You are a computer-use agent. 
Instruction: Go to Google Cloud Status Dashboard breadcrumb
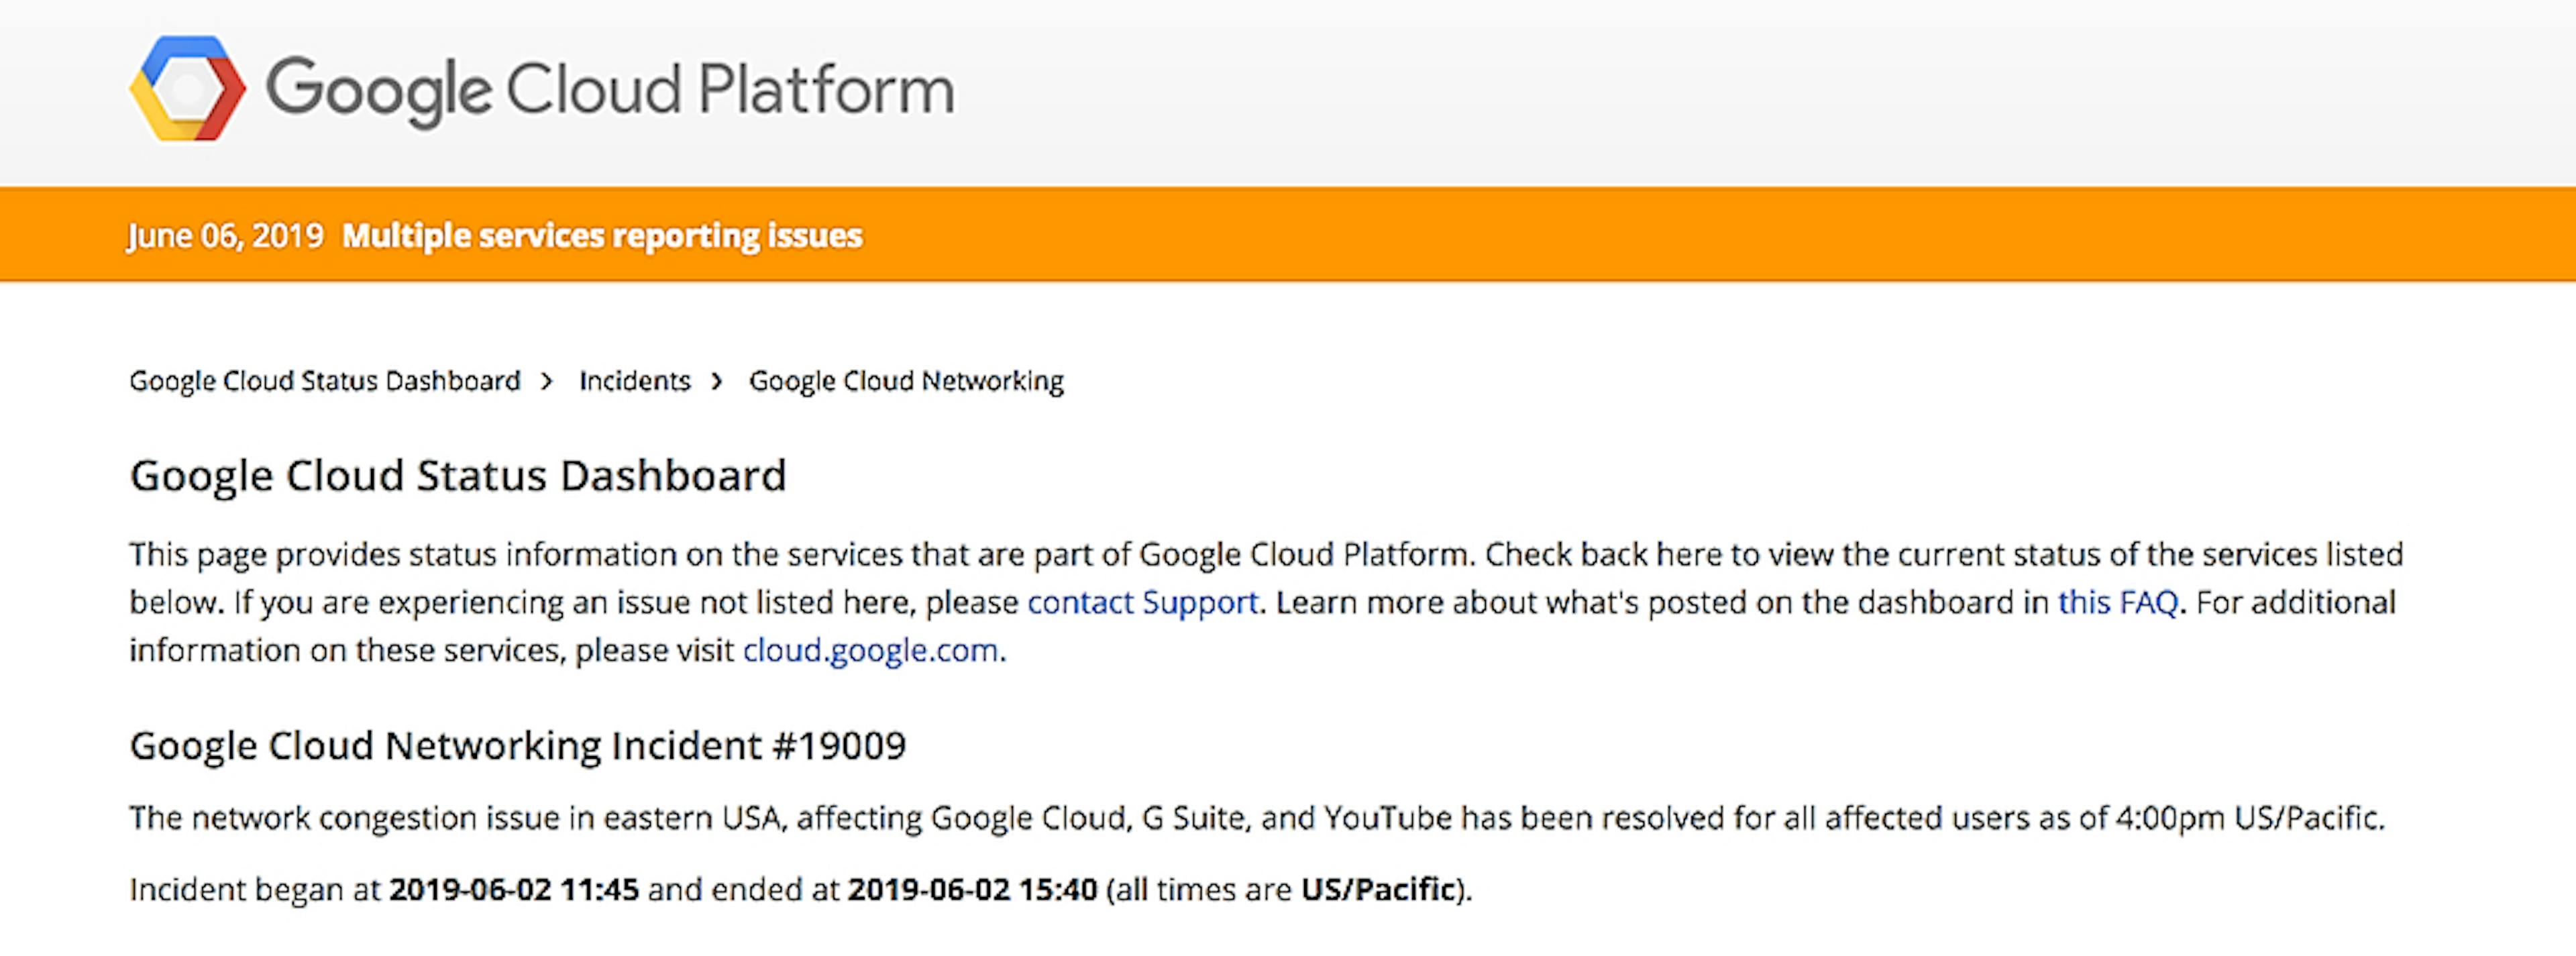[x=325, y=381]
